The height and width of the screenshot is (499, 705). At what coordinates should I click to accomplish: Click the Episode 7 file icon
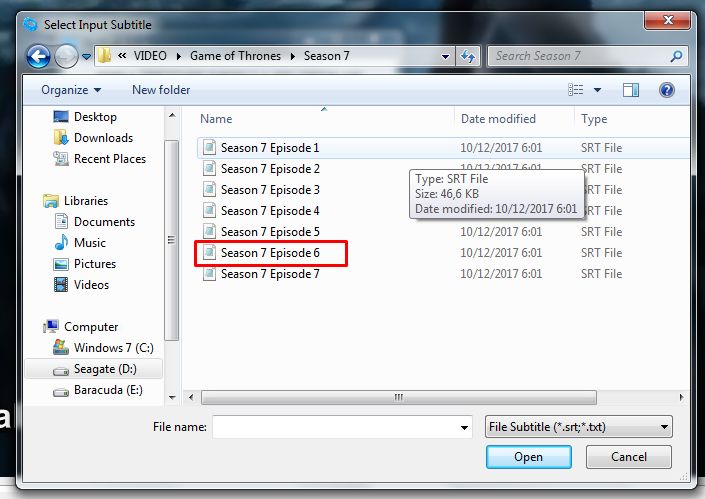pyautogui.click(x=209, y=274)
